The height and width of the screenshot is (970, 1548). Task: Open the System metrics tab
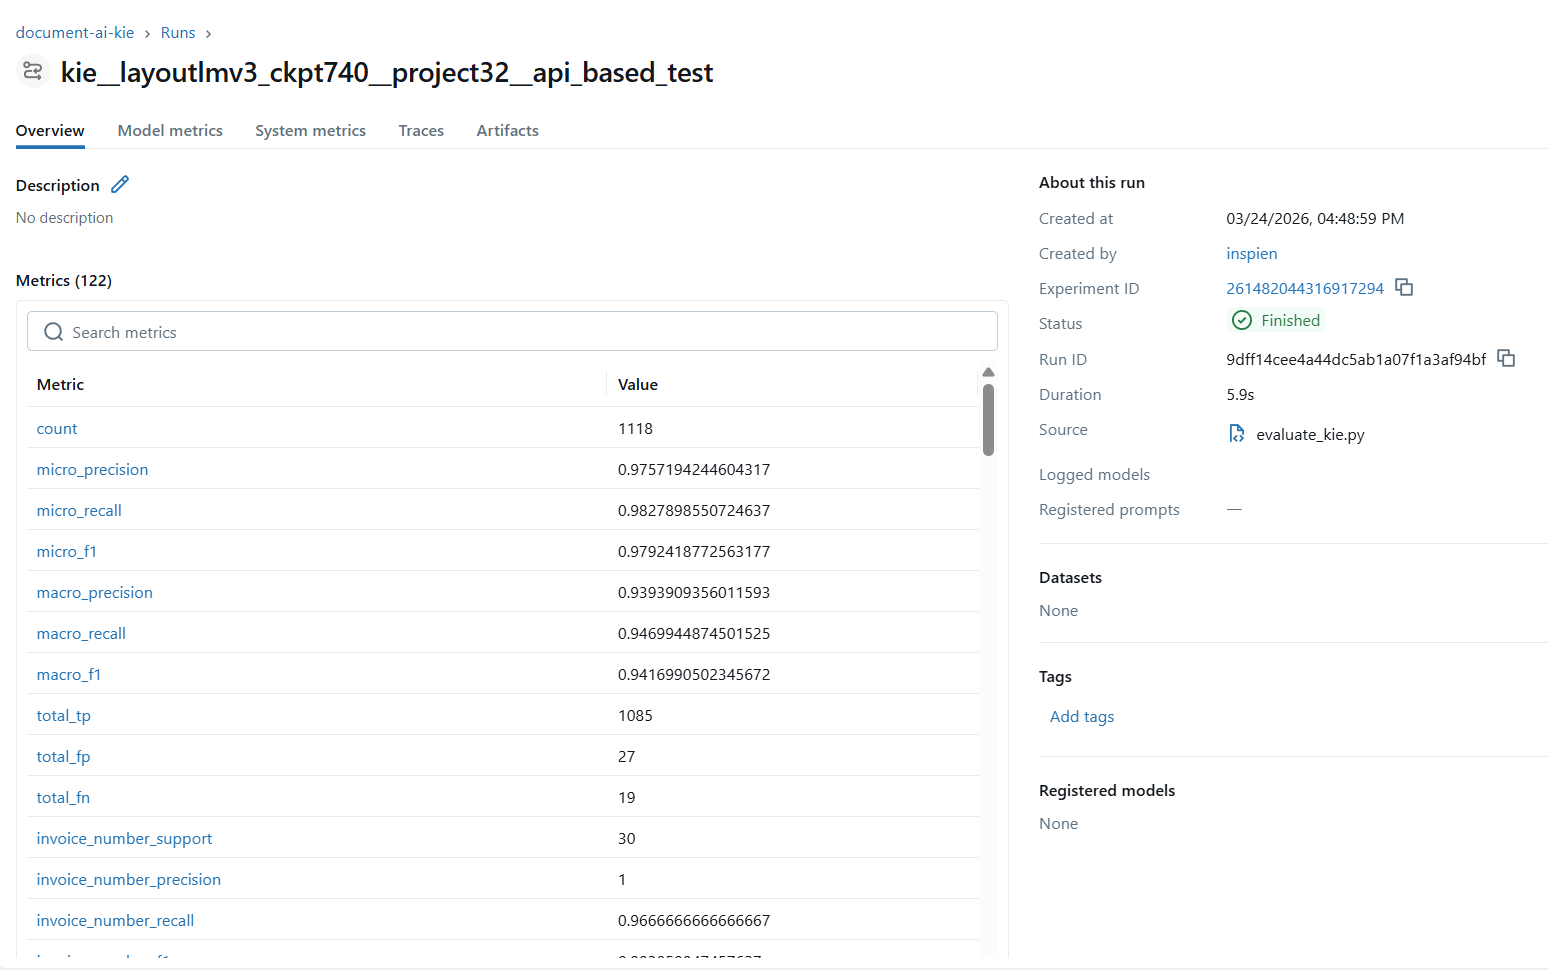coord(310,131)
